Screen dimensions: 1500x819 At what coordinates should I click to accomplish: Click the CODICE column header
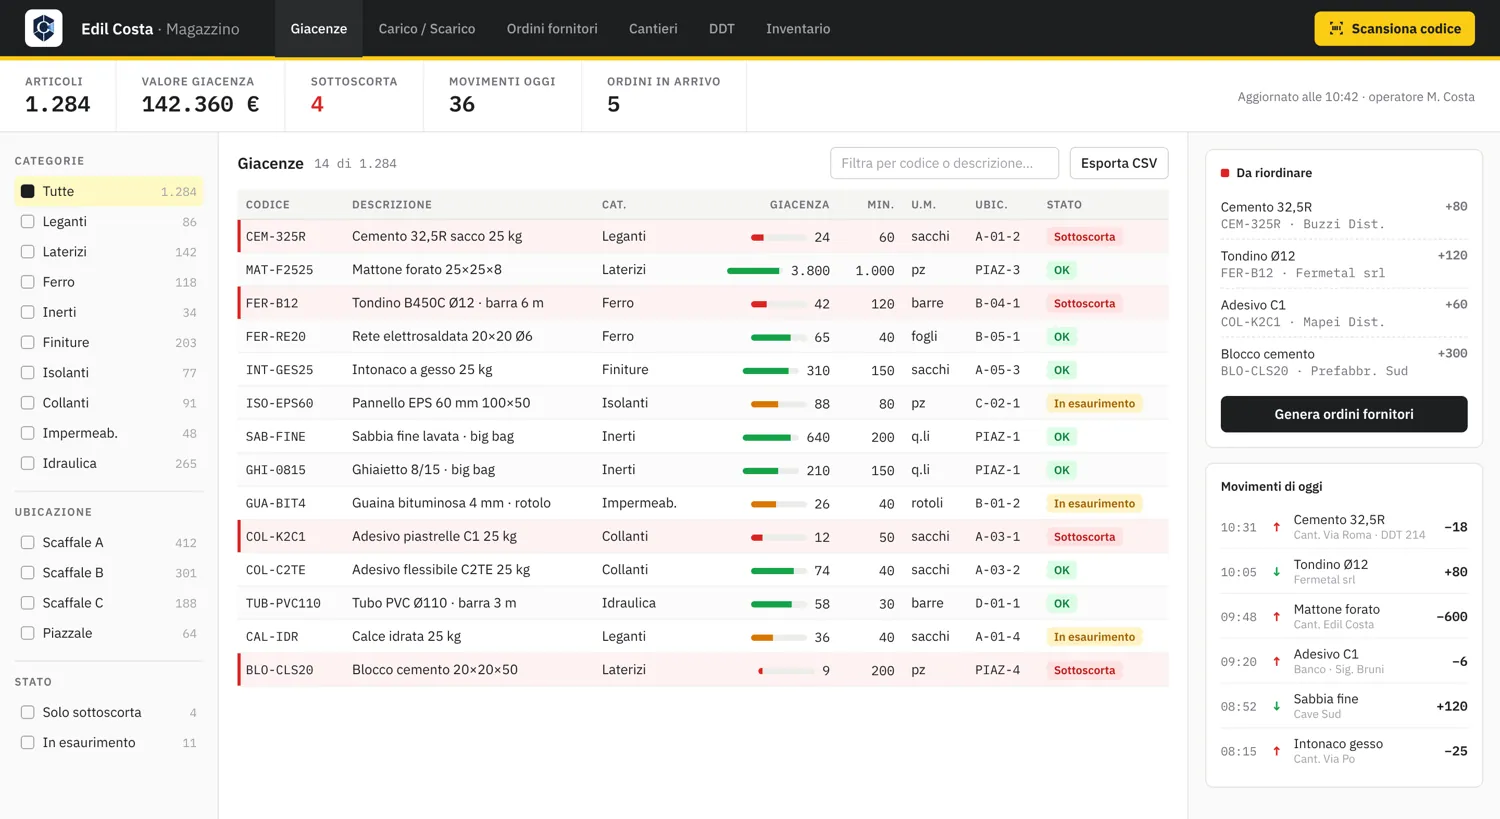268,204
